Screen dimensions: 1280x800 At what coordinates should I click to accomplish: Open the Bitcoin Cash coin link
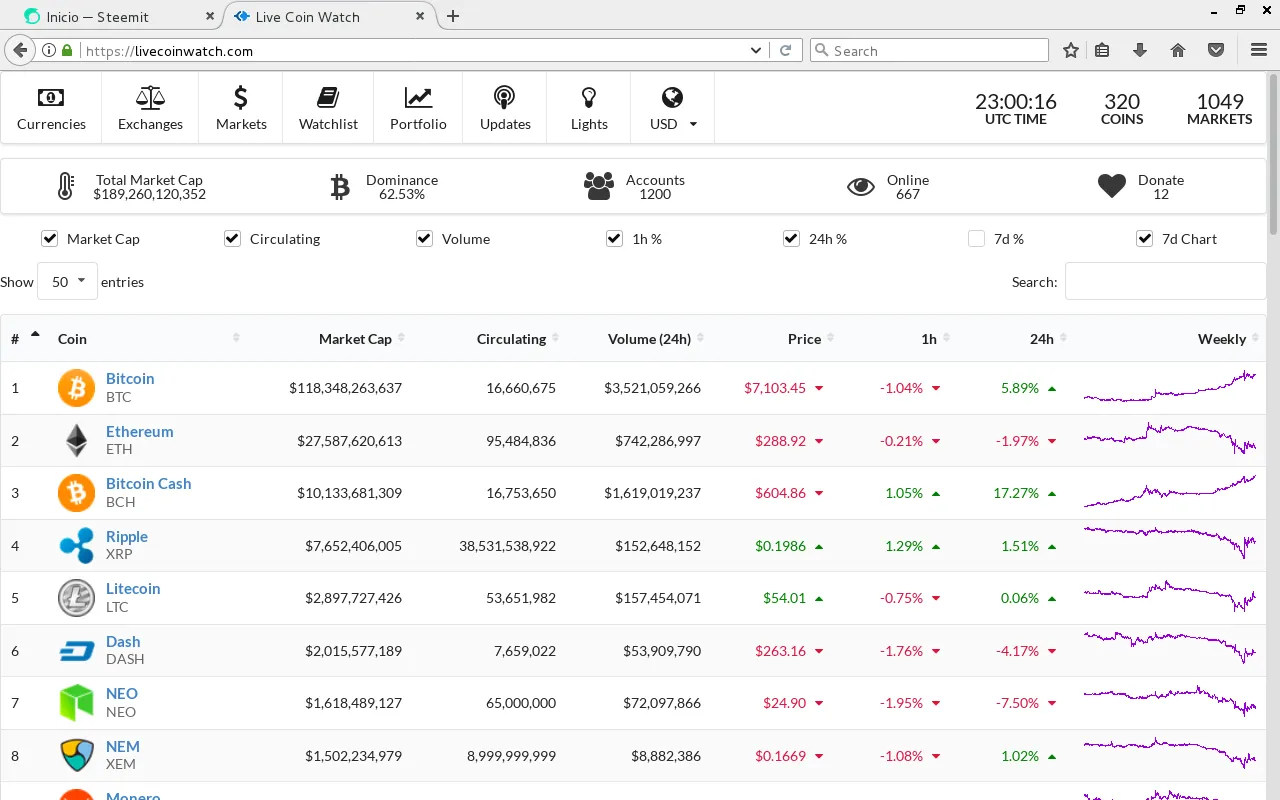click(x=148, y=484)
